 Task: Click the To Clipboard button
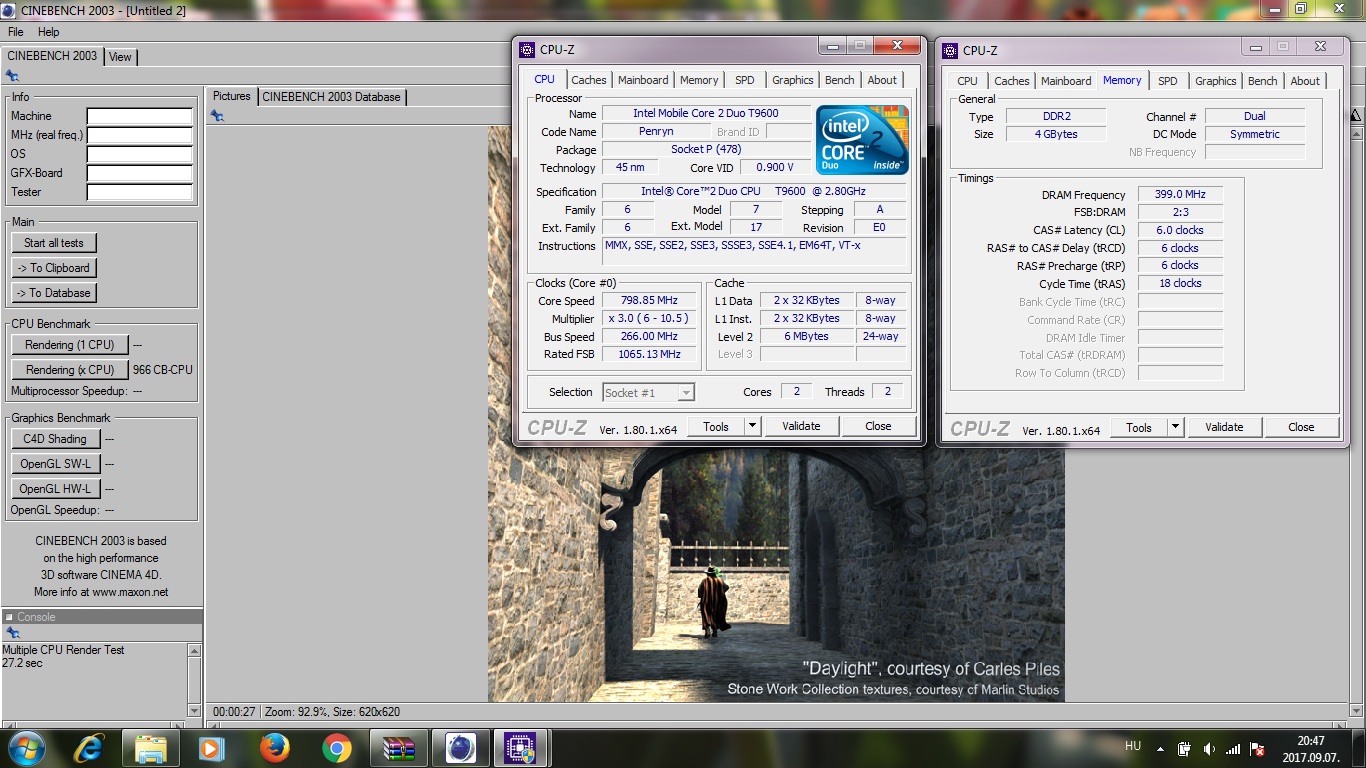pos(54,268)
